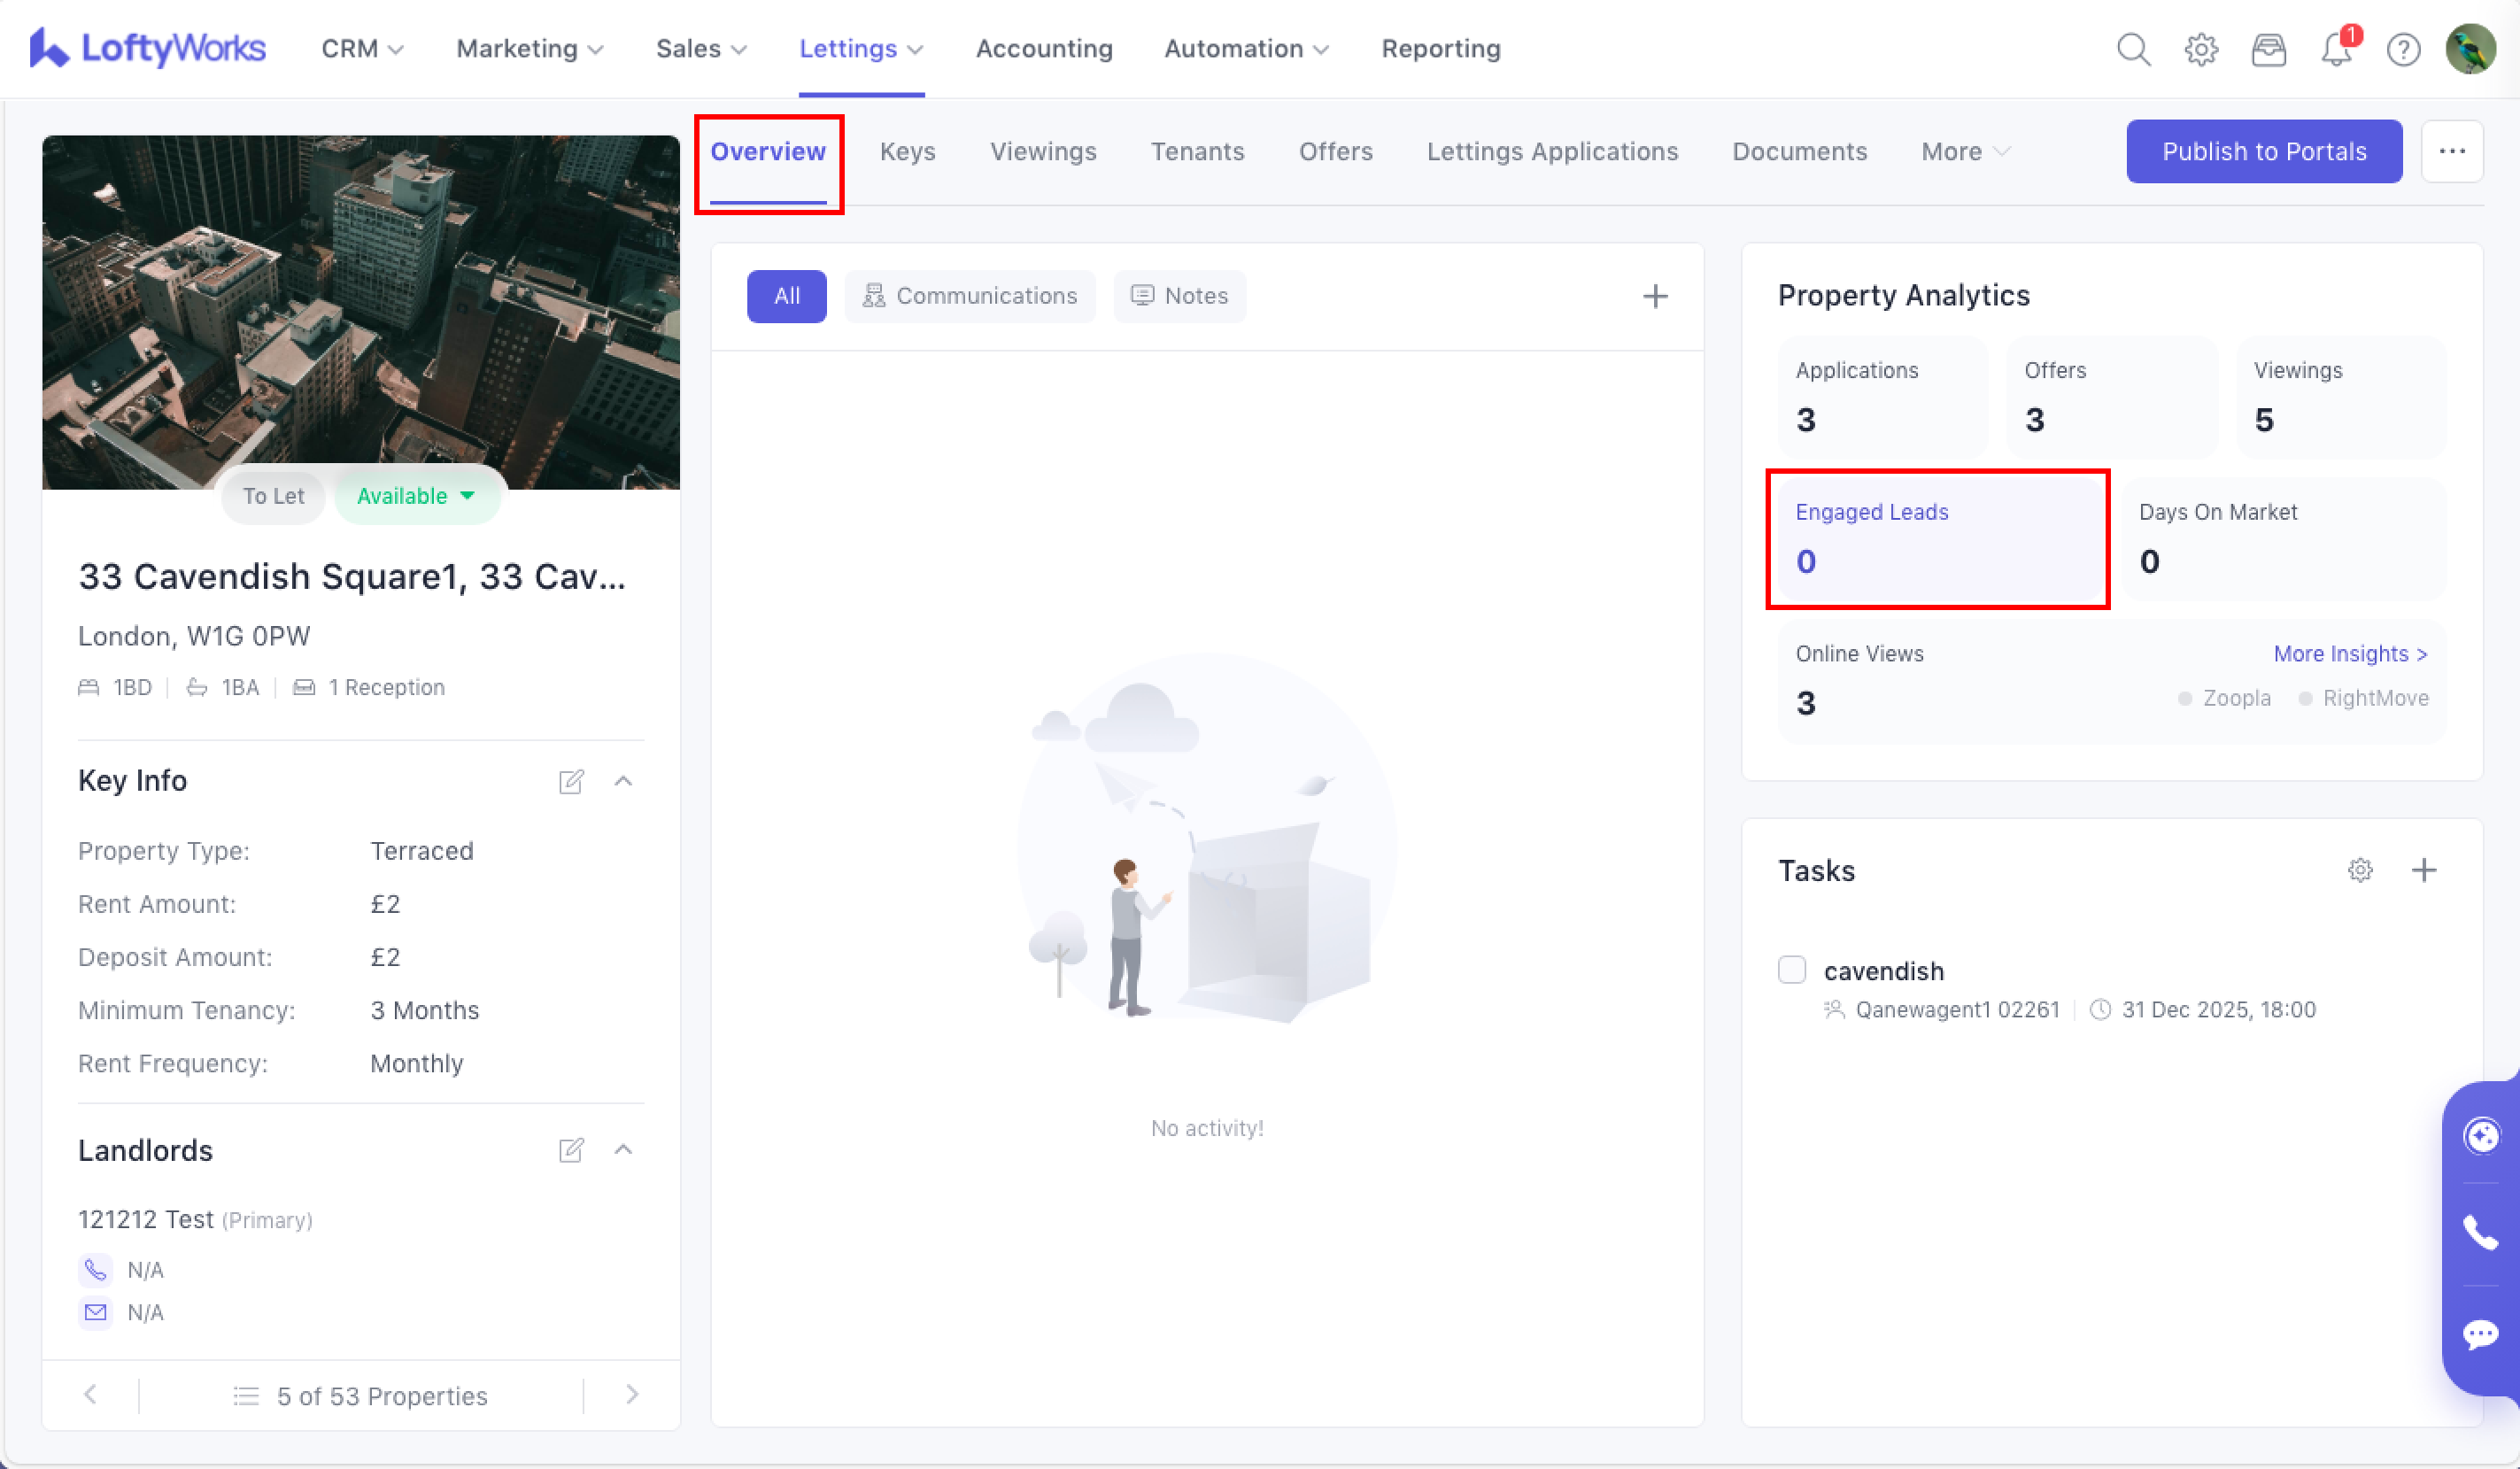2520x1469 pixels.
Task: Open the More Insights link
Action: 2350,654
